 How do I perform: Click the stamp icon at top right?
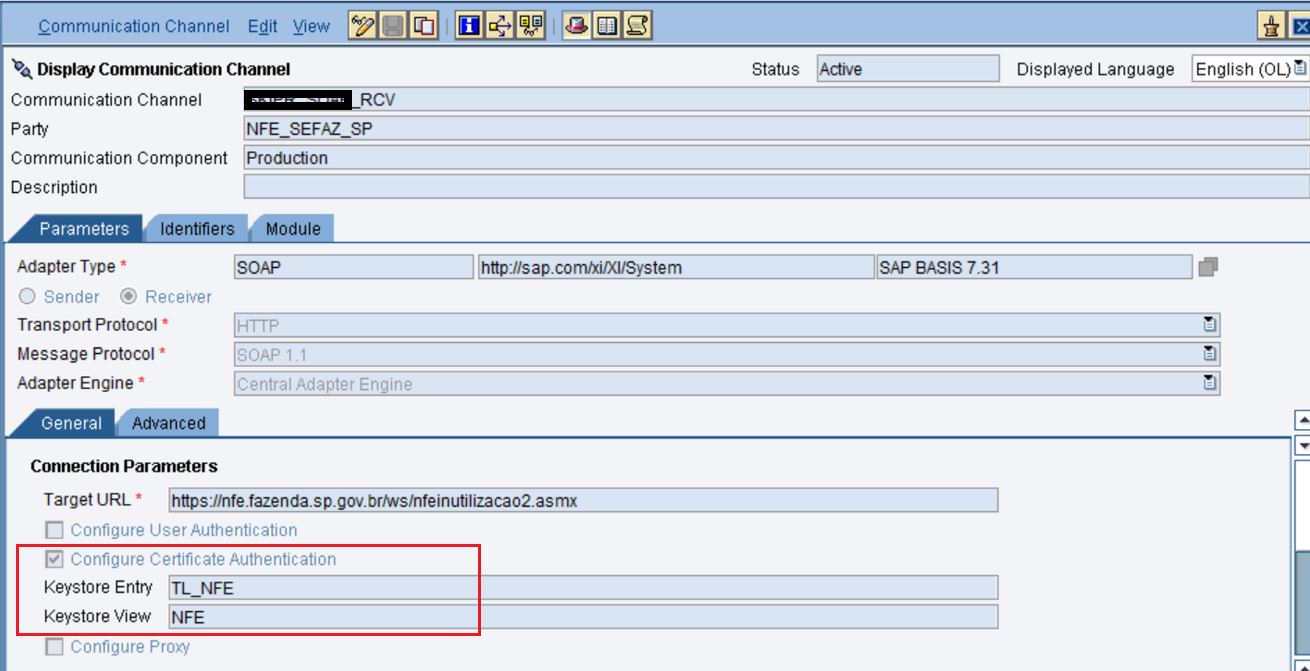pos(1271,27)
